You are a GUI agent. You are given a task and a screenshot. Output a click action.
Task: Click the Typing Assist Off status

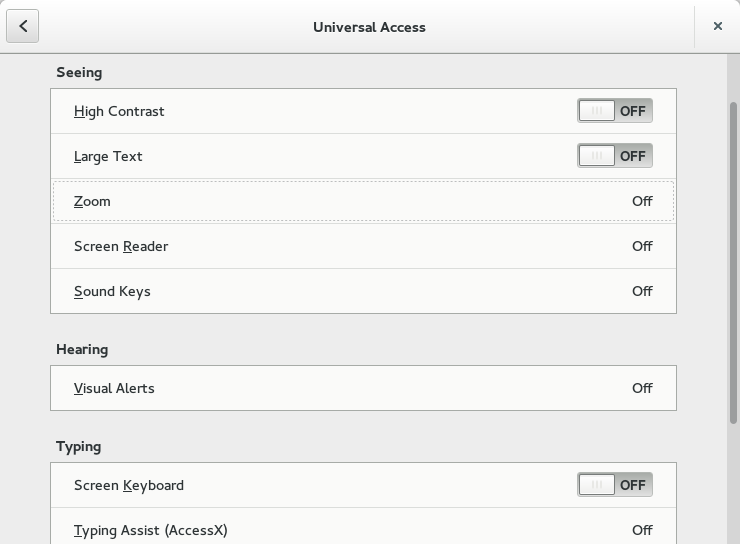(x=642, y=530)
